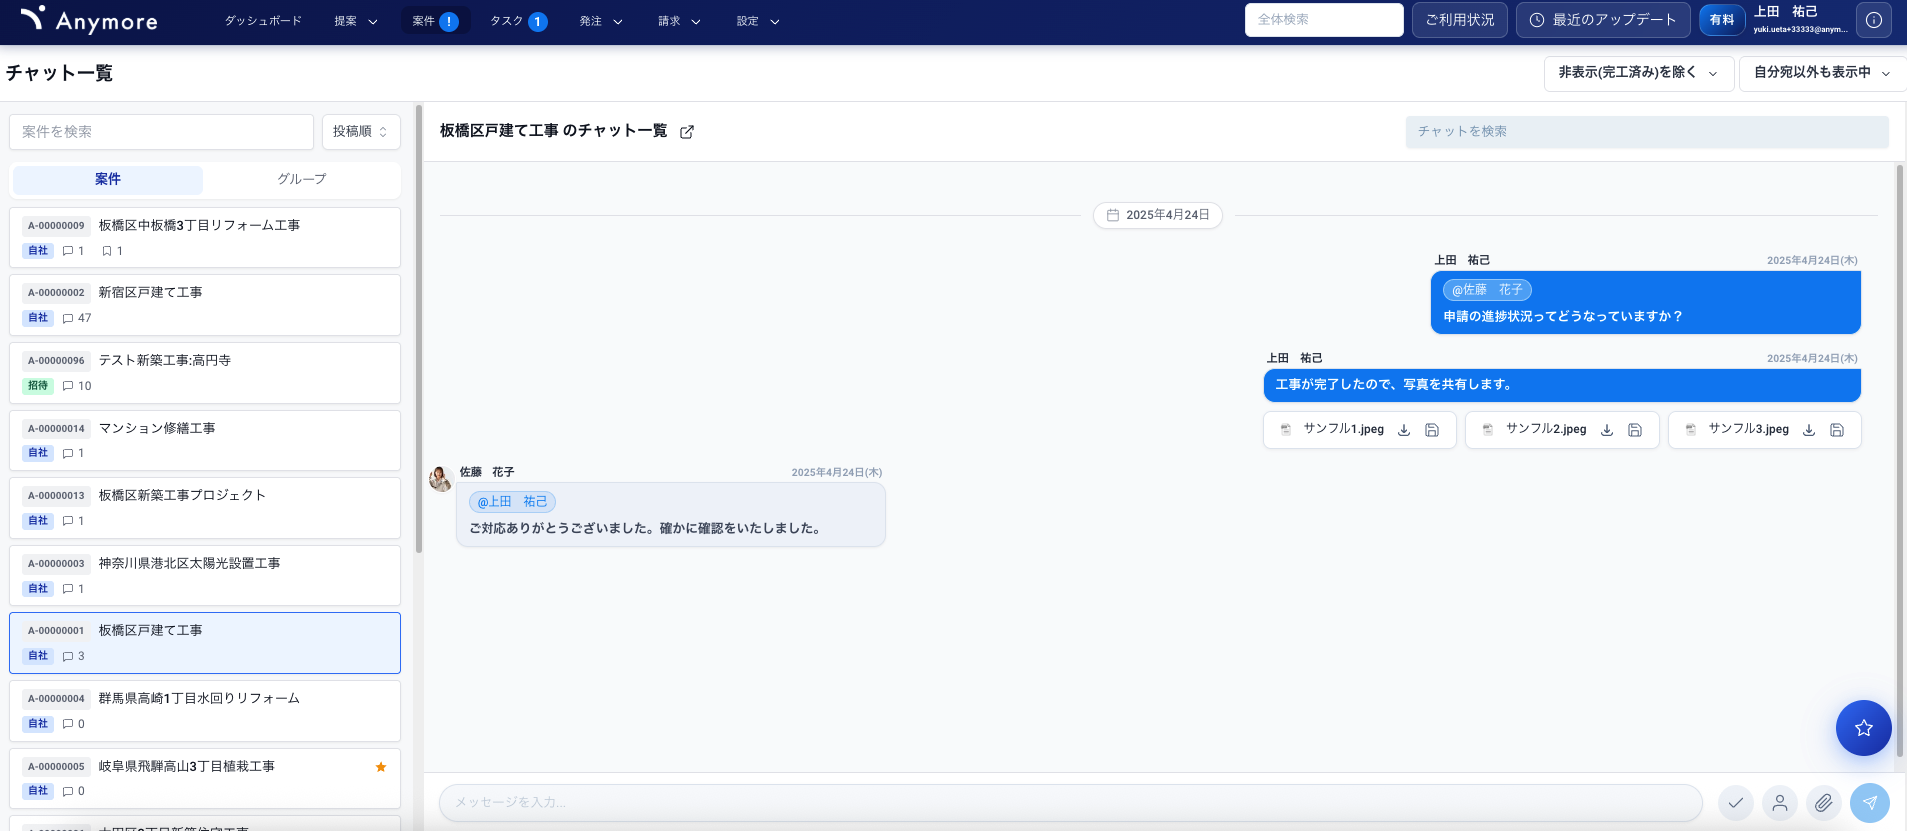Click the チャットを検索 field
The height and width of the screenshot is (831, 1907).
(x=1647, y=132)
